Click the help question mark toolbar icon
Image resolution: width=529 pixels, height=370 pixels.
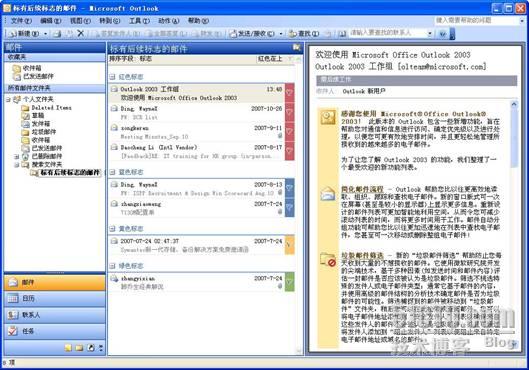[443, 34]
